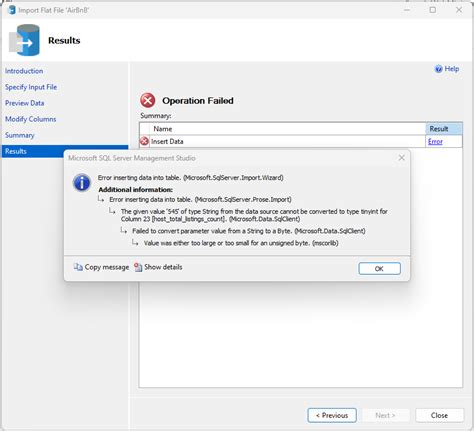This screenshot has width=474, height=431.
Task: Select the Results step in sidebar
Action: coord(65,151)
